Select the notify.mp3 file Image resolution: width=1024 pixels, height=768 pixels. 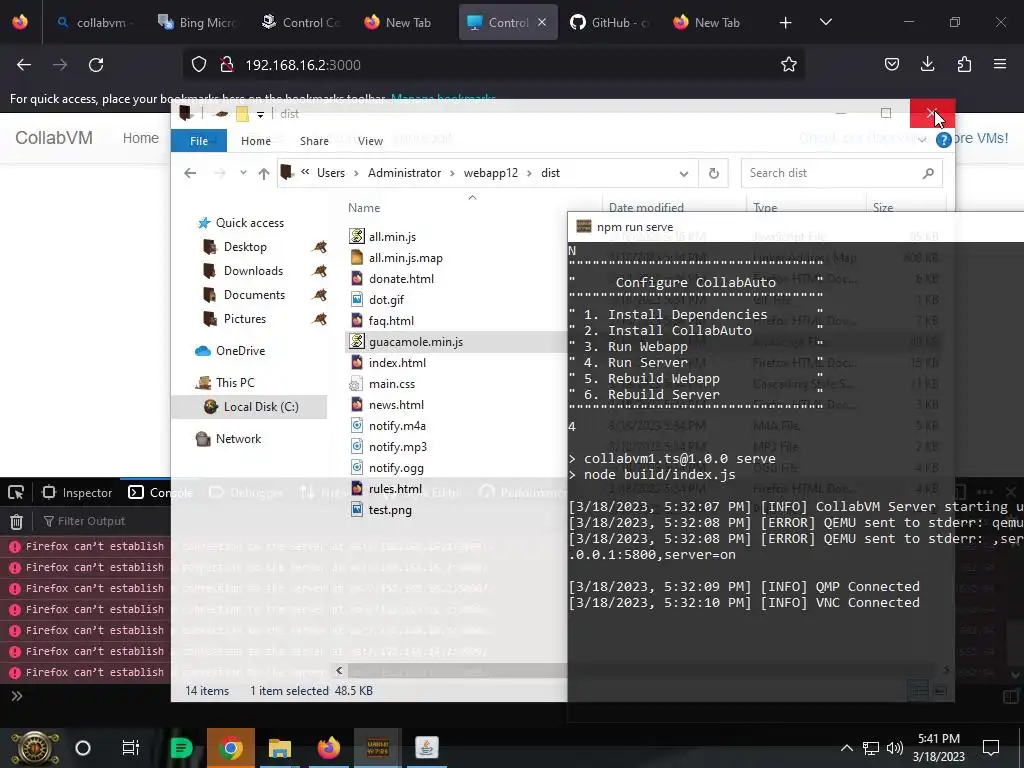coord(398,447)
